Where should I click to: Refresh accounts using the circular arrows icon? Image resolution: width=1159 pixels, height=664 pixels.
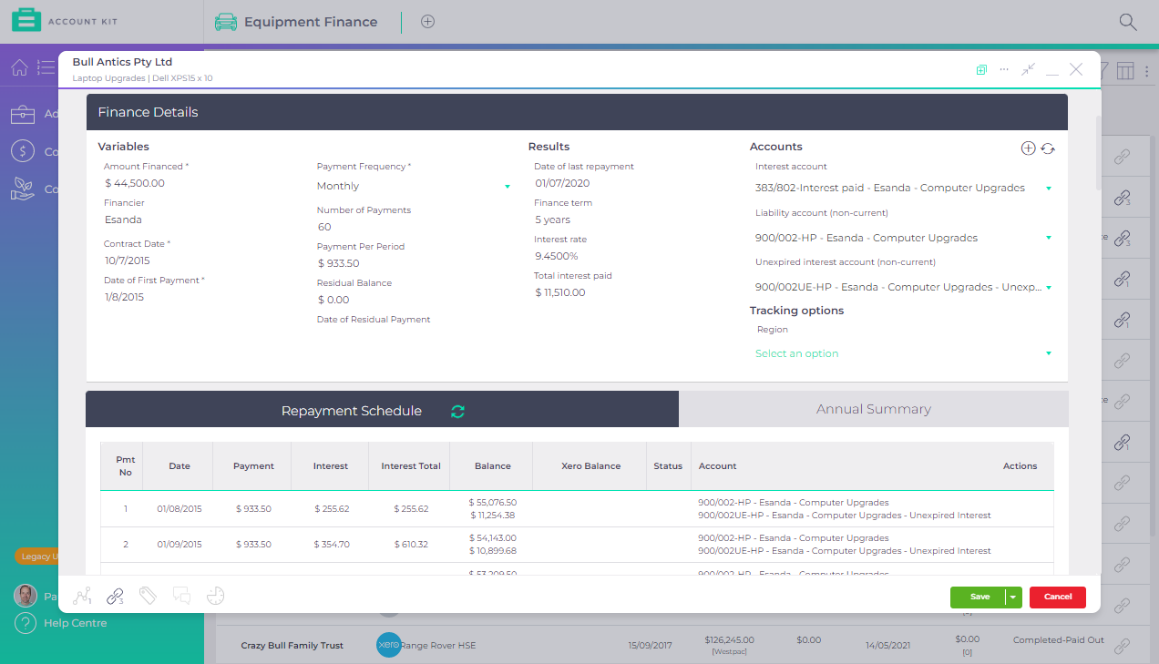[x=1048, y=147]
